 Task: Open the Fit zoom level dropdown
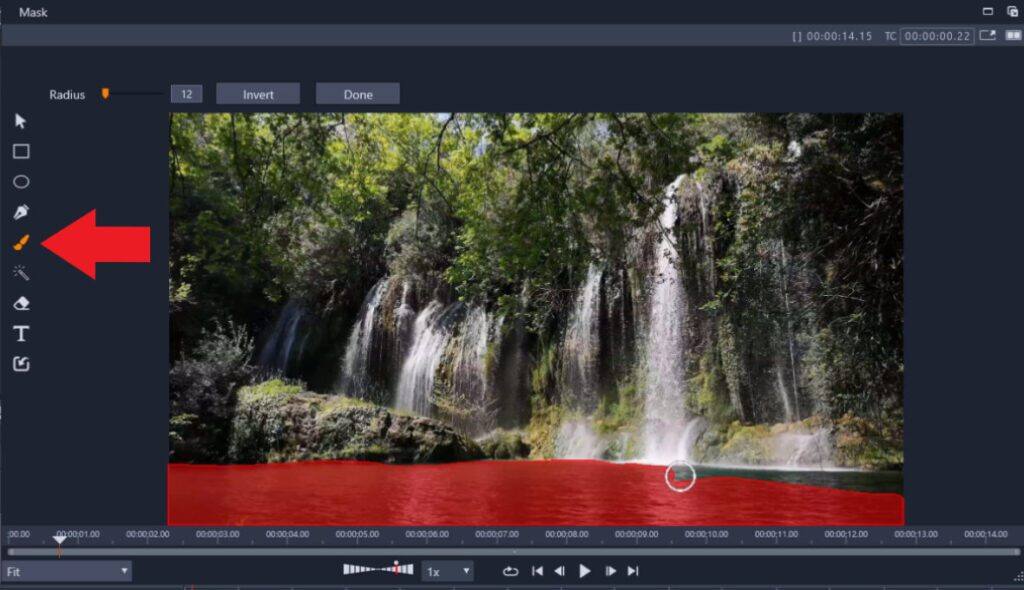[65, 571]
